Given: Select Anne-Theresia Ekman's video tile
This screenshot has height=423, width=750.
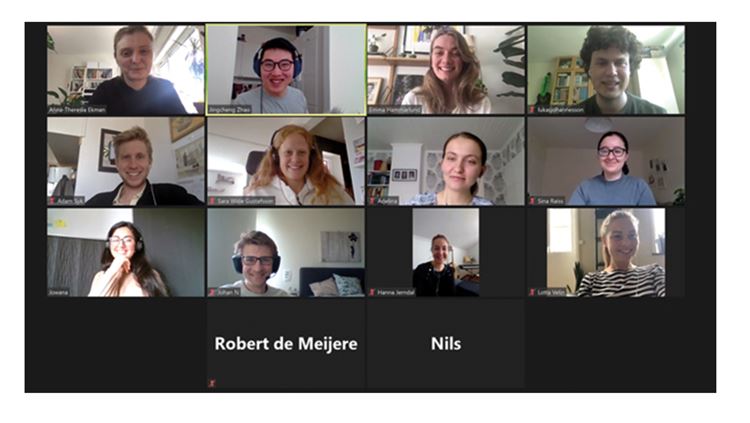Looking at the screenshot, I should tap(126, 70).
